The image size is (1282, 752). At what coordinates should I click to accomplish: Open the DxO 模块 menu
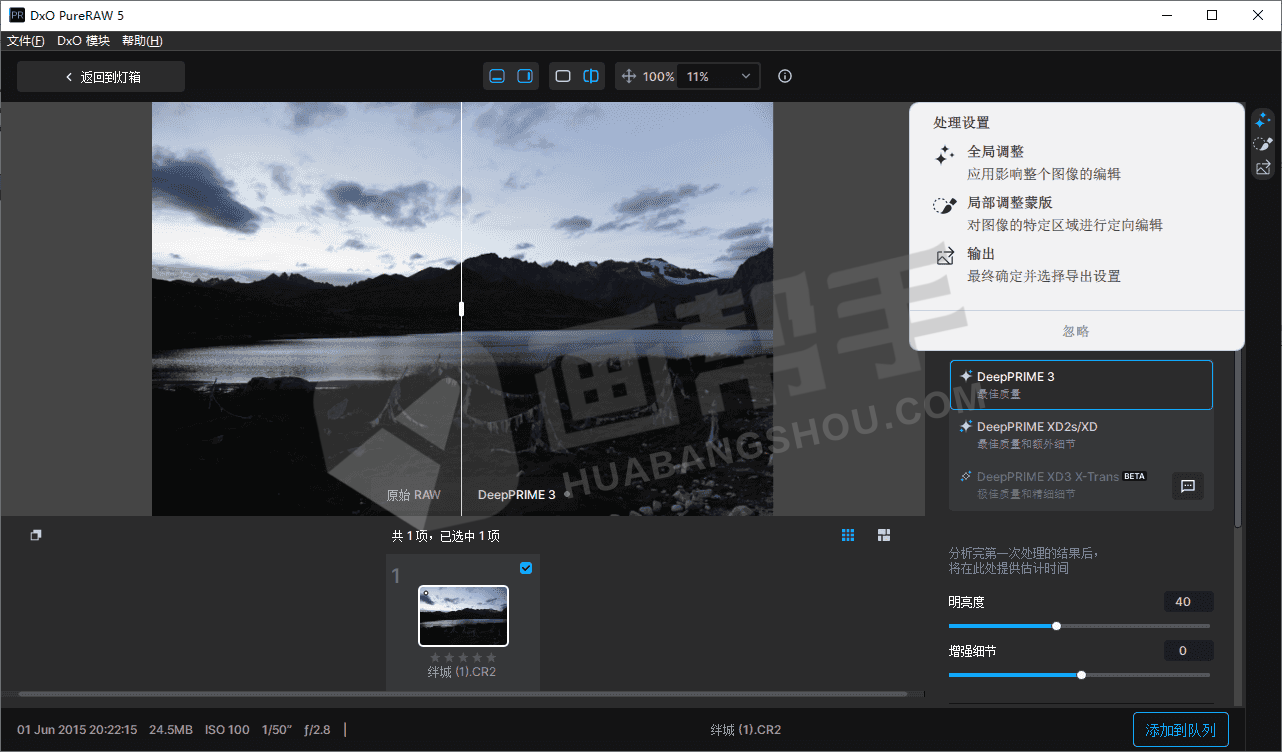click(83, 41)
